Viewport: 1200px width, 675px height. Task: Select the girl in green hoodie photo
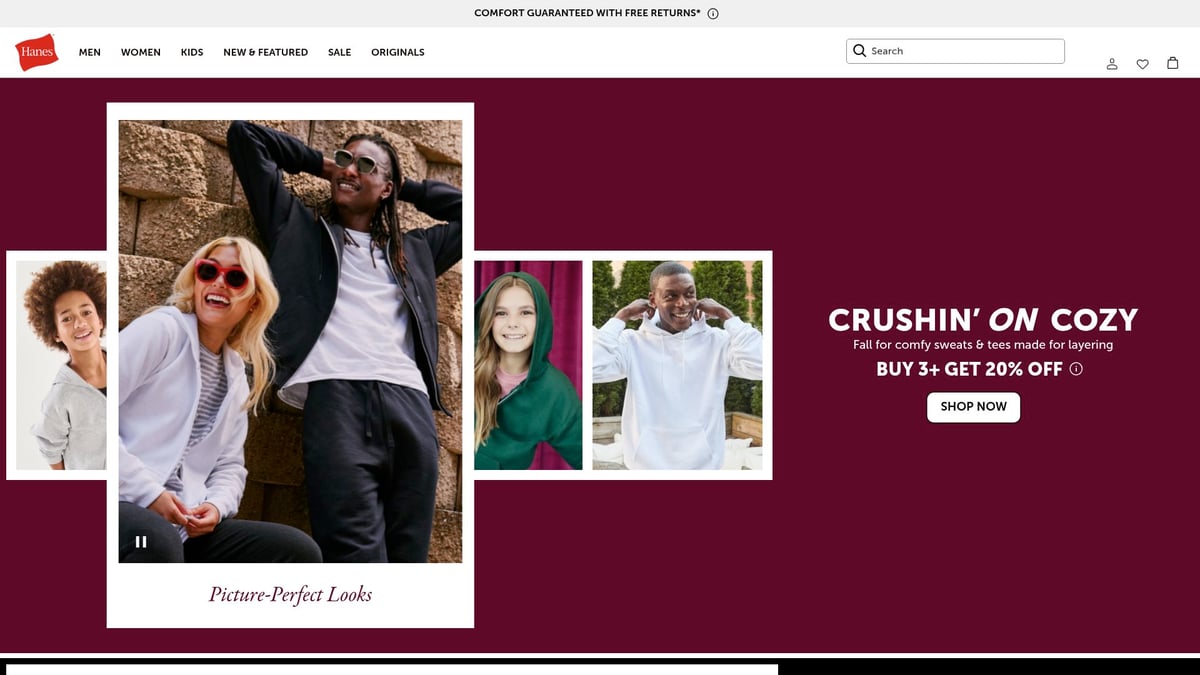pos(528,365)
